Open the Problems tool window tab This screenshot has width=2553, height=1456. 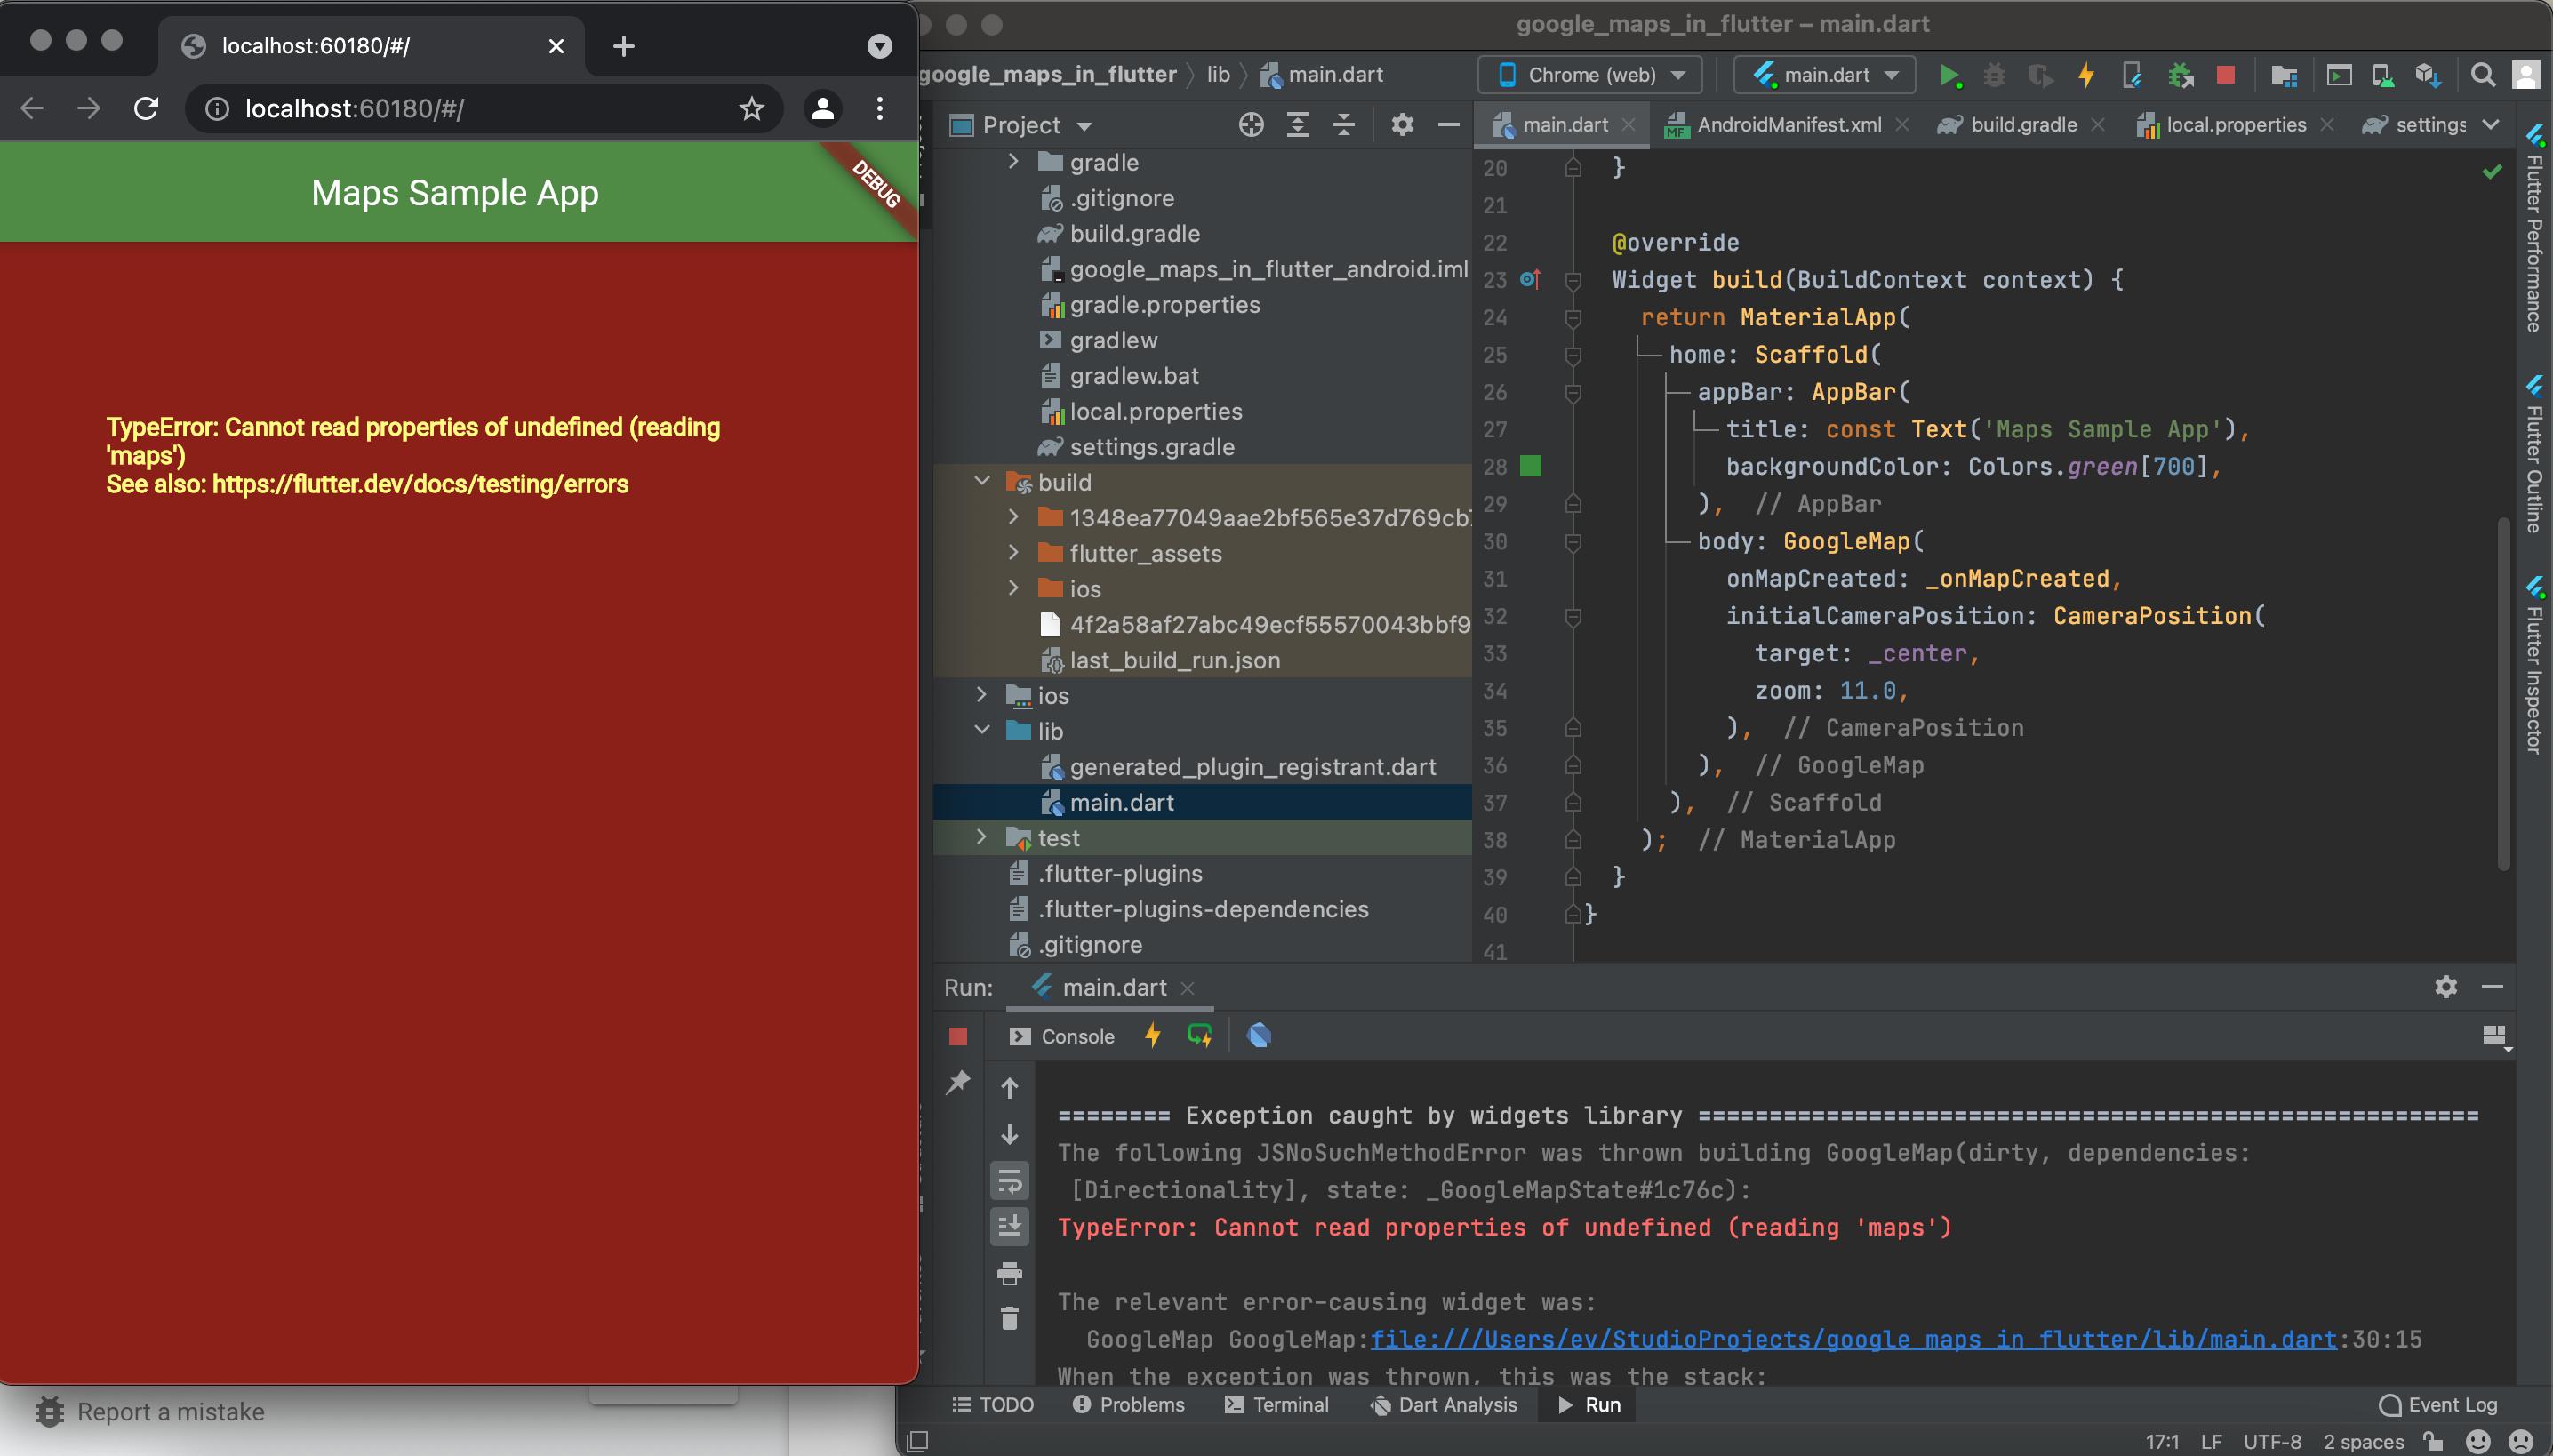point(1128,1405)
